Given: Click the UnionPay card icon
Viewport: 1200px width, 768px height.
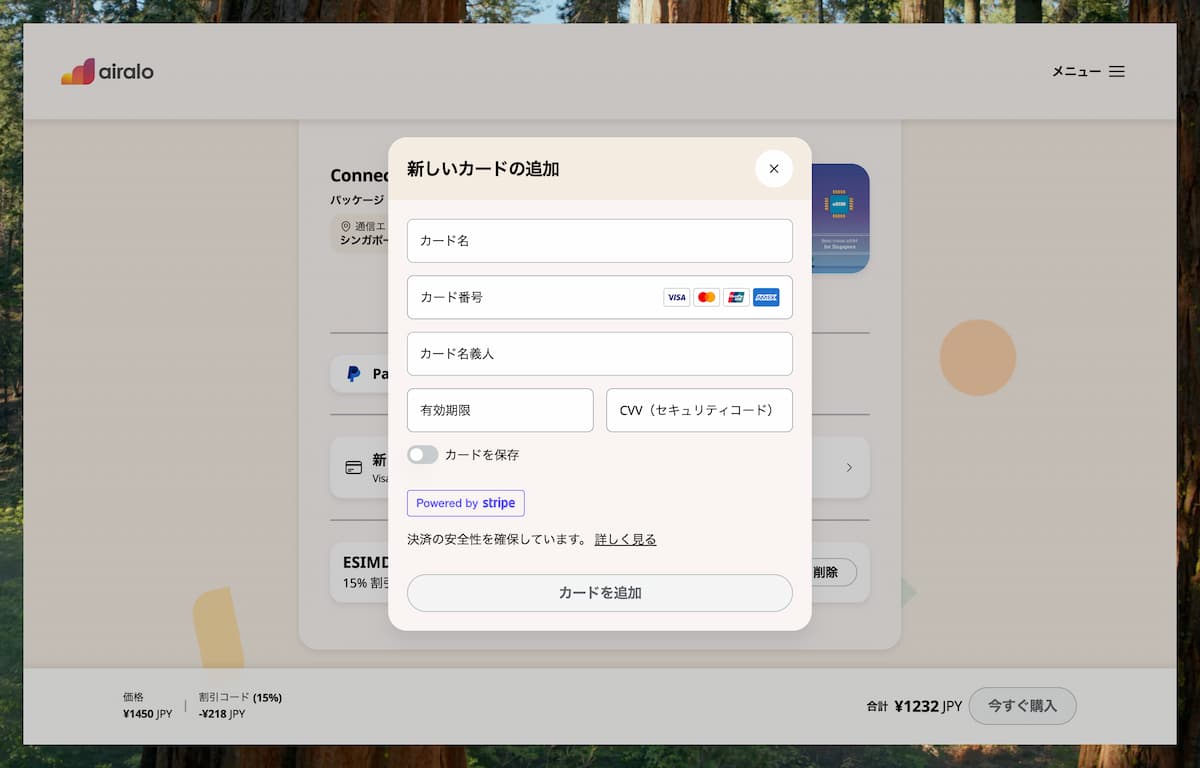Looking at the screenshot, I should tap(736, 297).
